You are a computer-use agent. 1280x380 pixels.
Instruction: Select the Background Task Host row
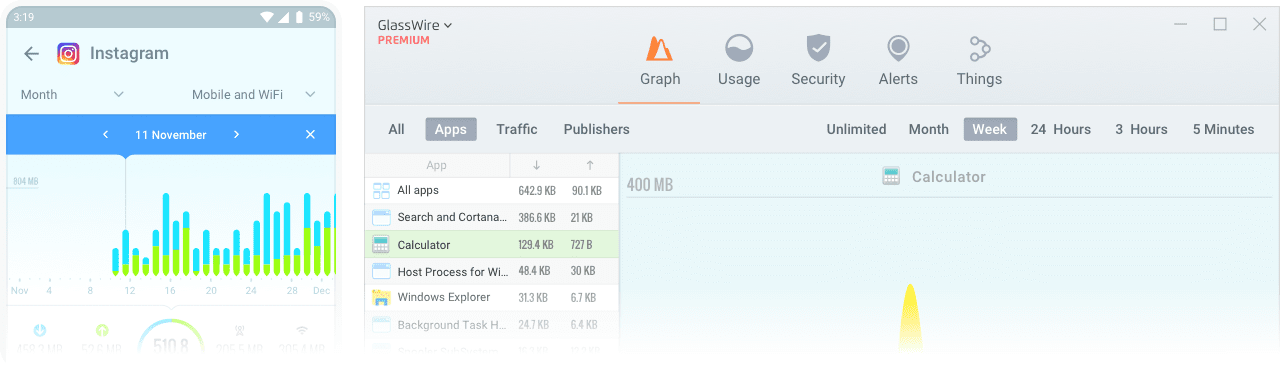click(x=492, y=324)
